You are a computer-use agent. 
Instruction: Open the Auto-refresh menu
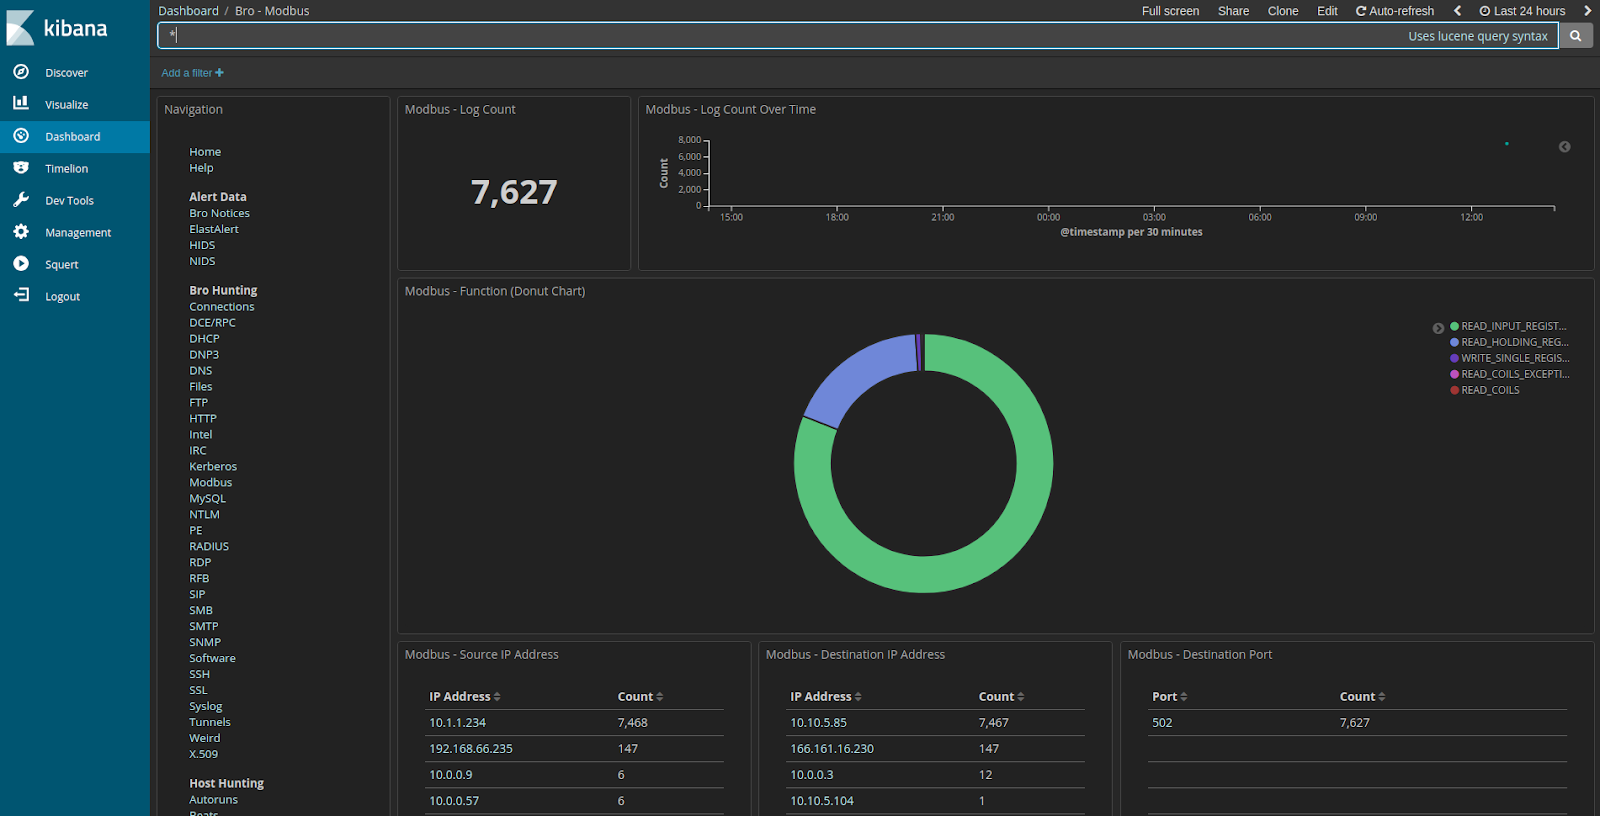tap(1394, 11)
